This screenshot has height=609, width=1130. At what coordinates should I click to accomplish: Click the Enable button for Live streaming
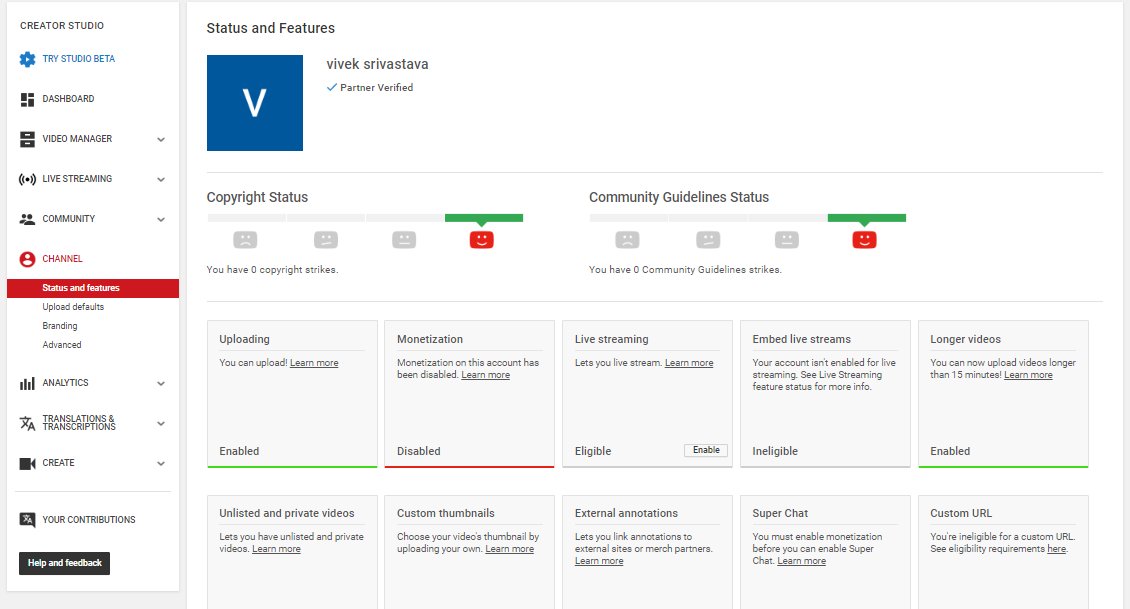click(706, 450)
